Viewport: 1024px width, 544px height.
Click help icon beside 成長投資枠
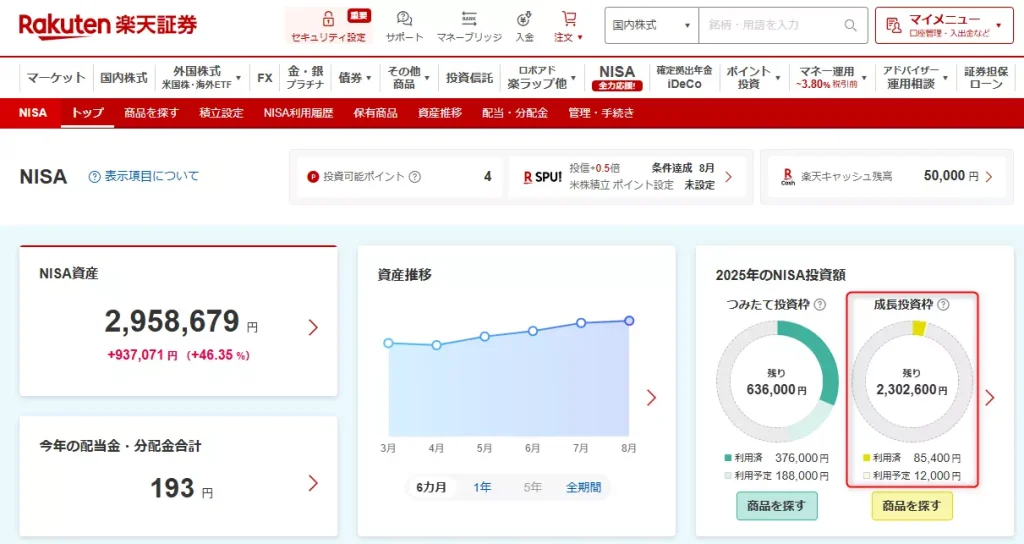click(x=943, y=304)
